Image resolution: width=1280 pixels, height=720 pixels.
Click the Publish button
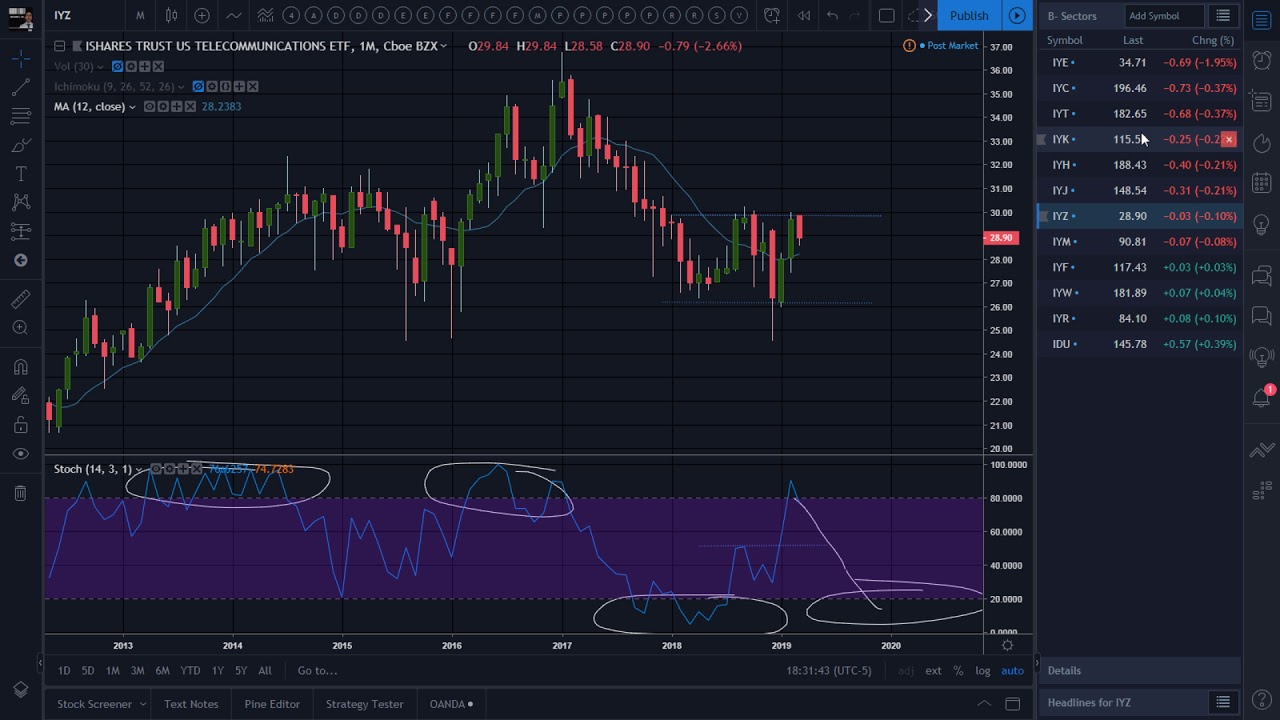[968, 15]
